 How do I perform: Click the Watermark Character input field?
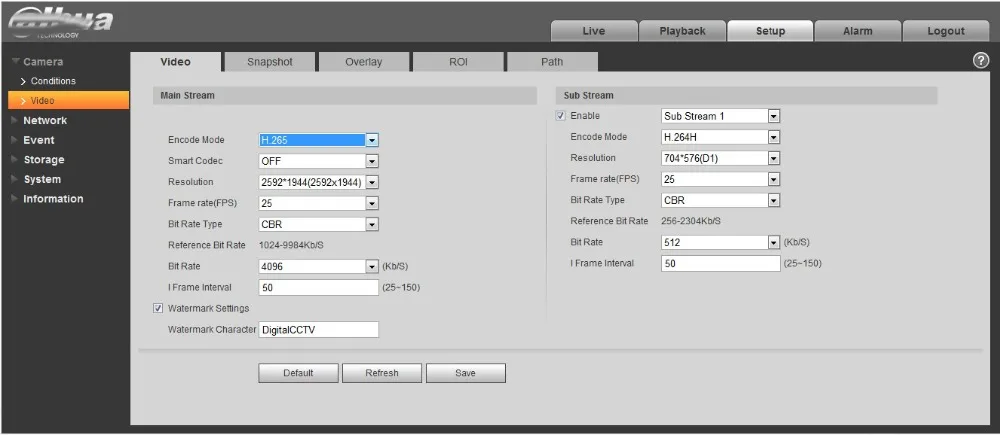318,330
